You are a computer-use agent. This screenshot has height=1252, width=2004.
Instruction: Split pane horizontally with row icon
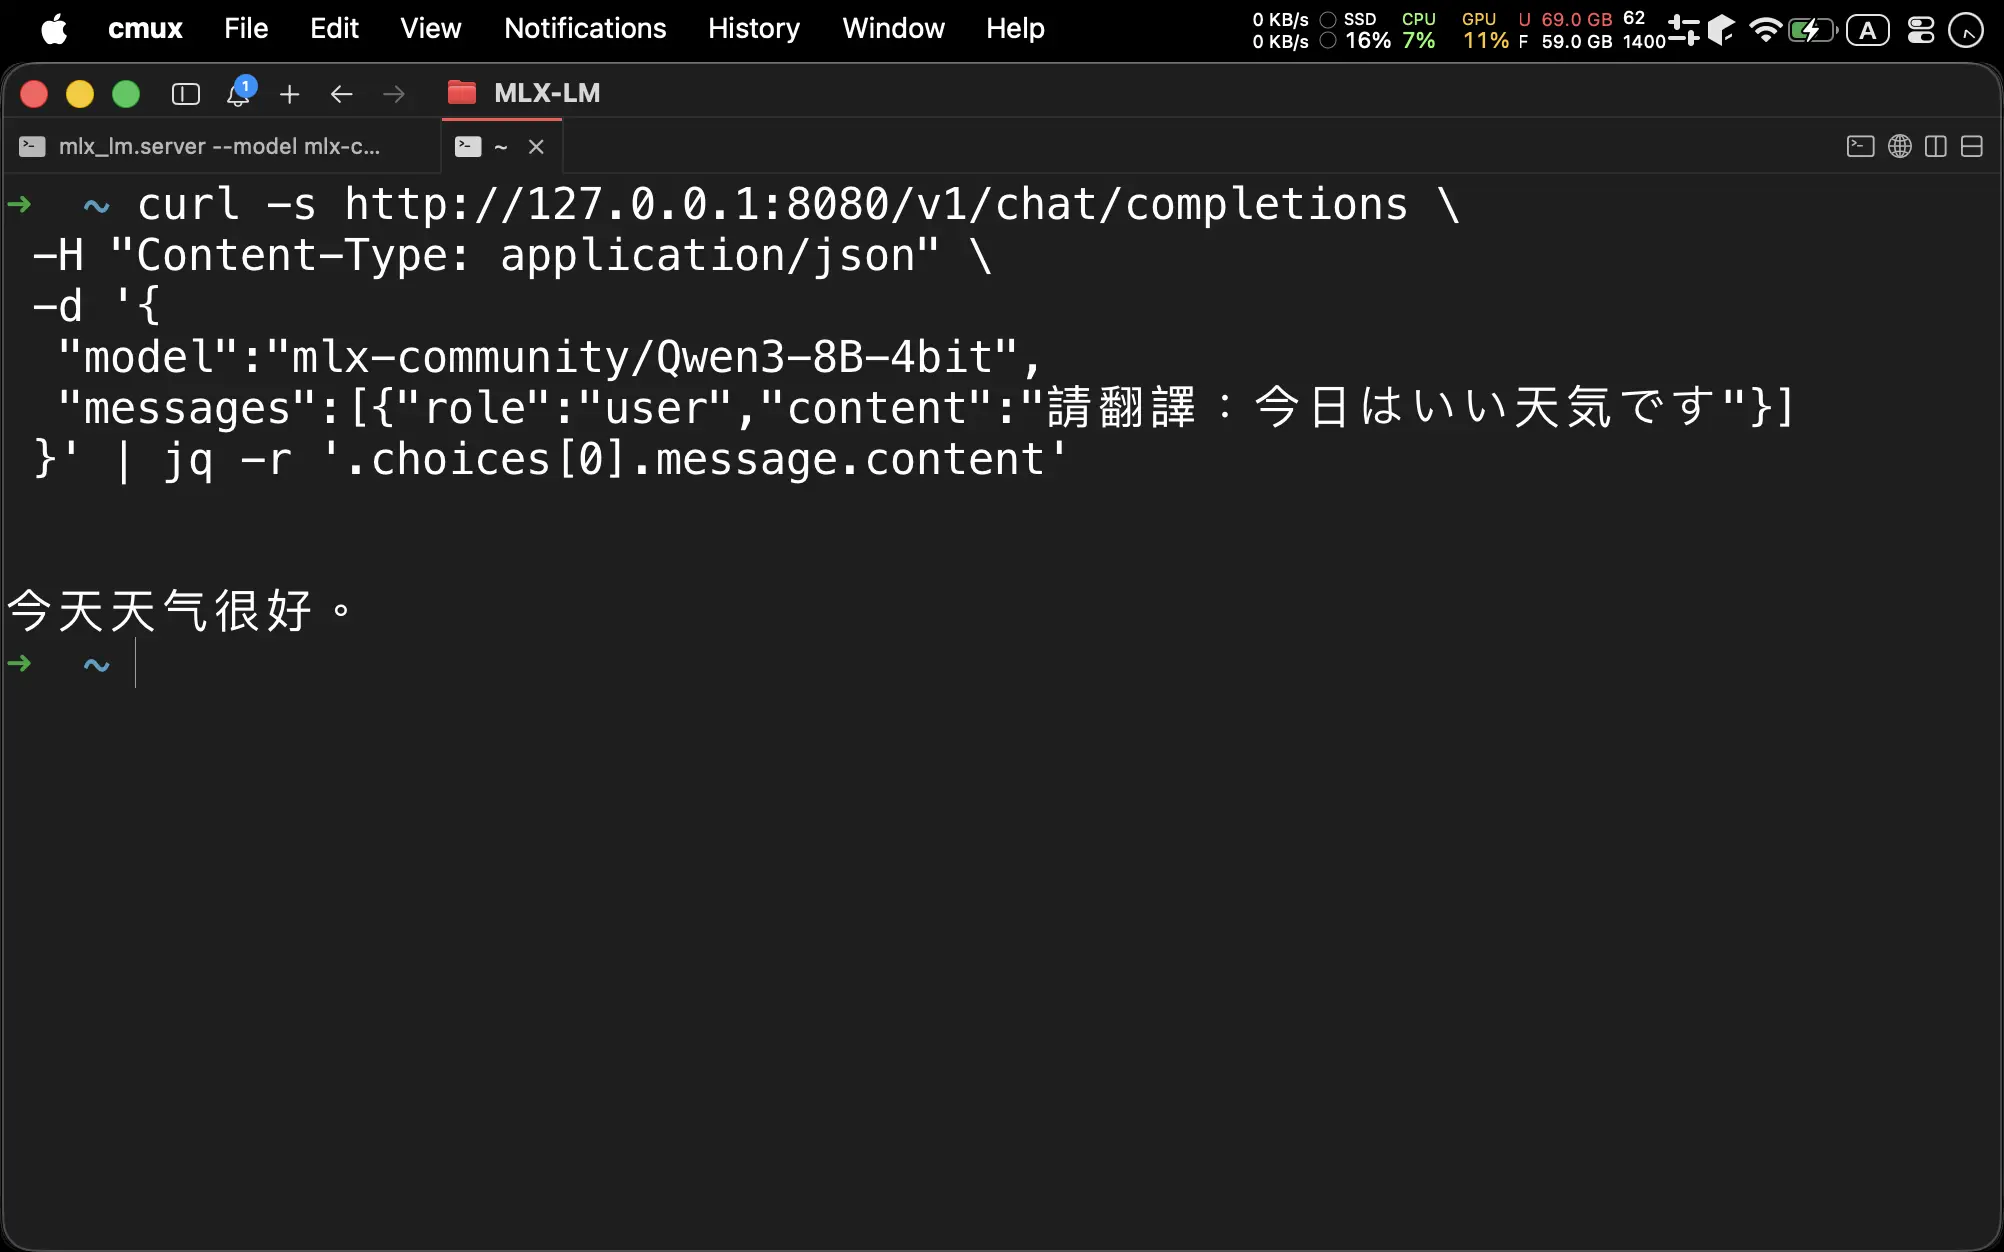click(1972, 147)
